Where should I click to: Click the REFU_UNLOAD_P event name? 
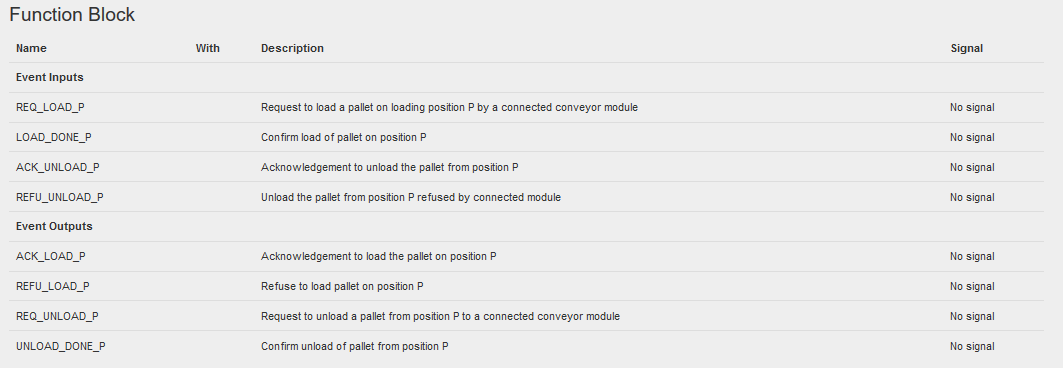point(60,197)
